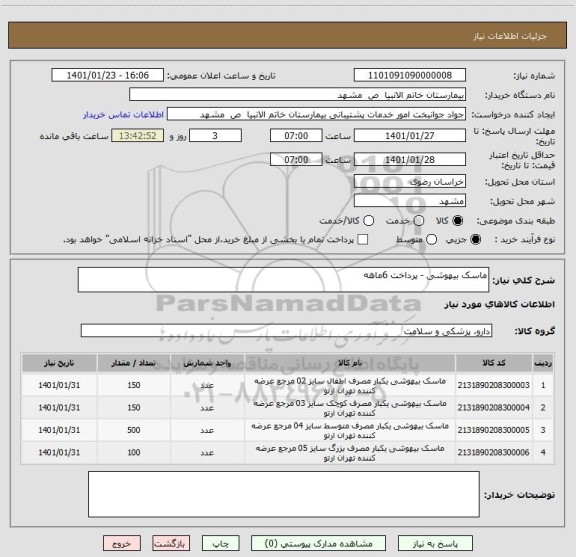The height and width of the screenshot is (557, 576).
Task: Select the کالا radio button
Action: point(458,220)
